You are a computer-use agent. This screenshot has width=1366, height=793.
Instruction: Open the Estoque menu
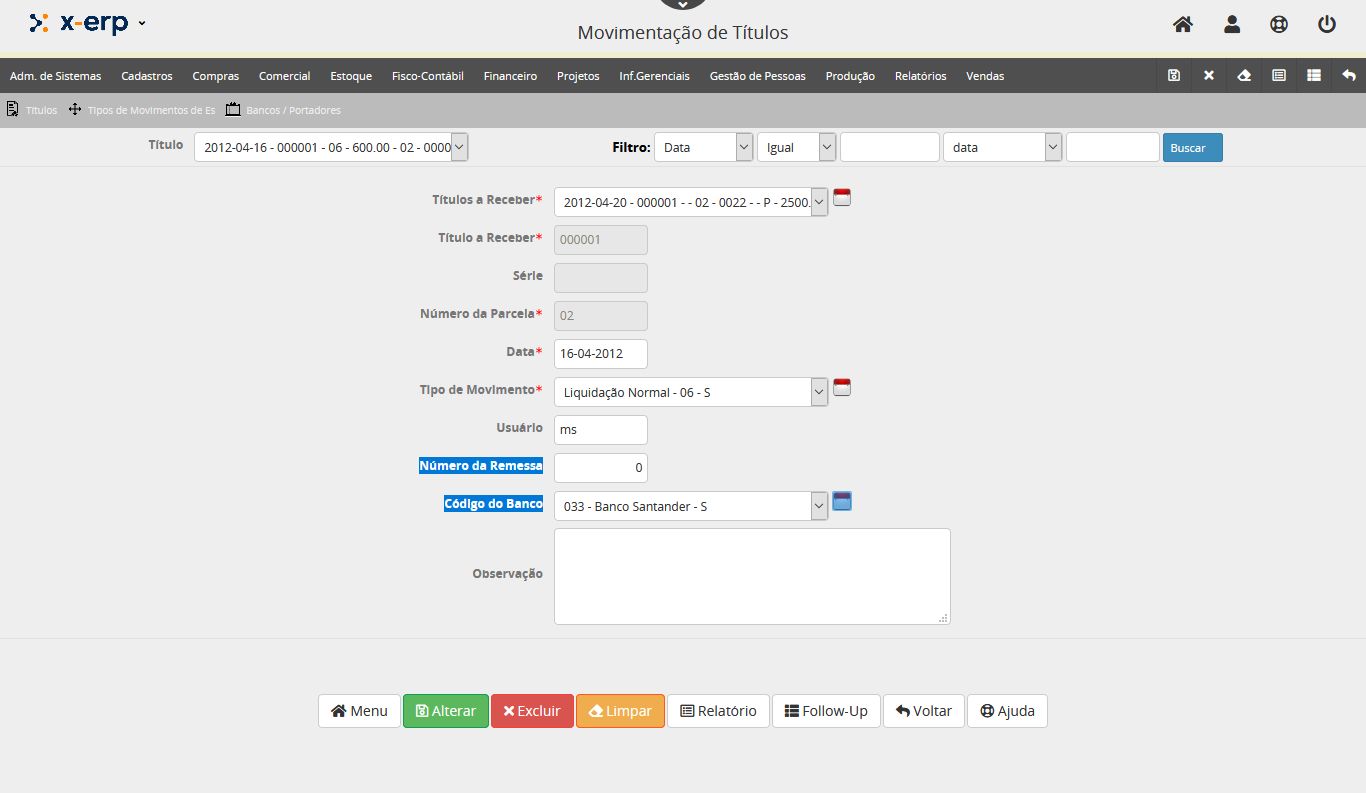[351, 76]
